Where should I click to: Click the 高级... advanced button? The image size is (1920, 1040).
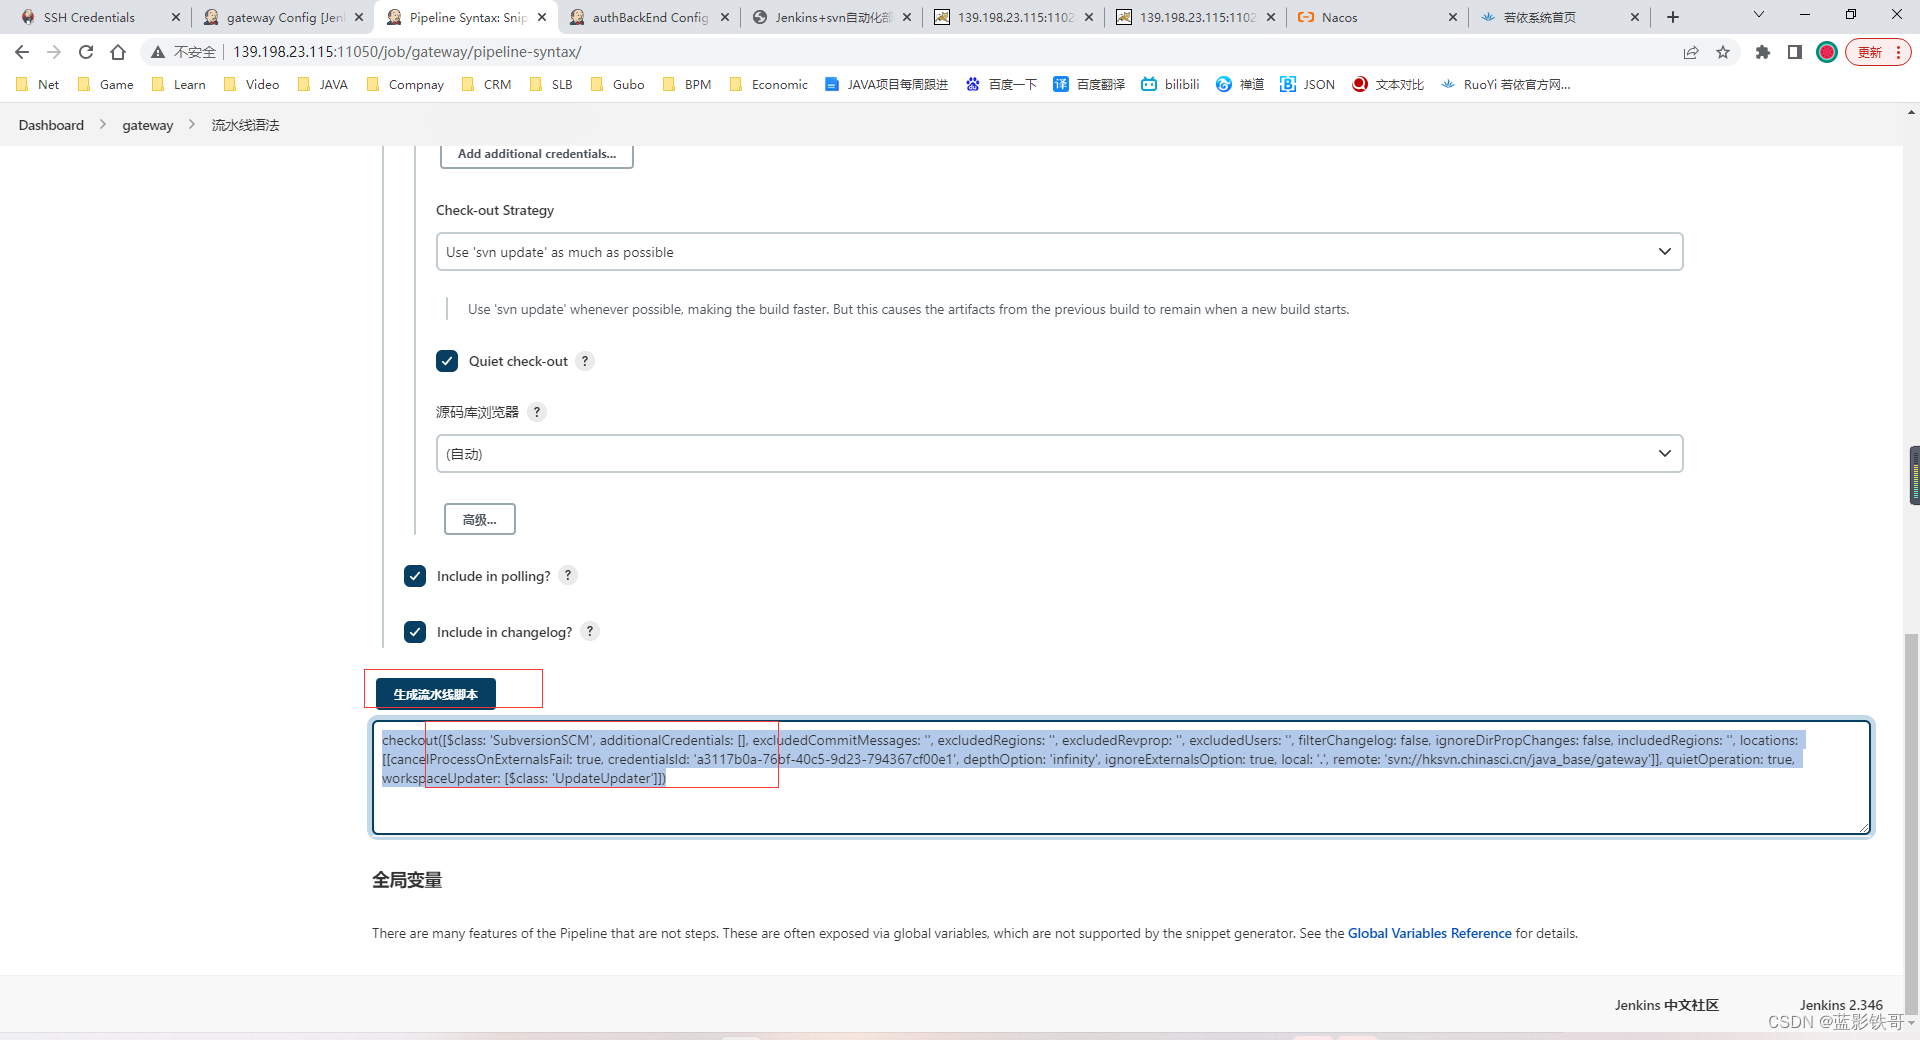coord(480,519)
